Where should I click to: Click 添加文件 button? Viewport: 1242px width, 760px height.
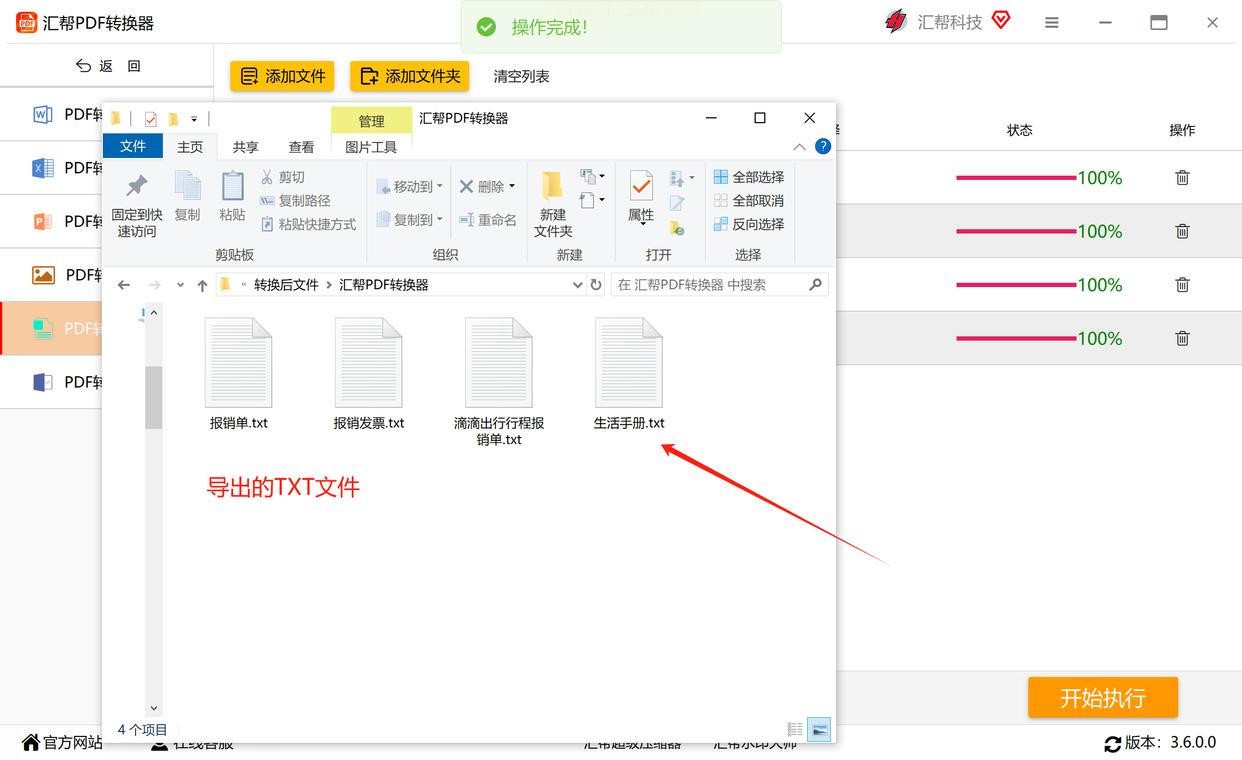[x=282, y=76]
